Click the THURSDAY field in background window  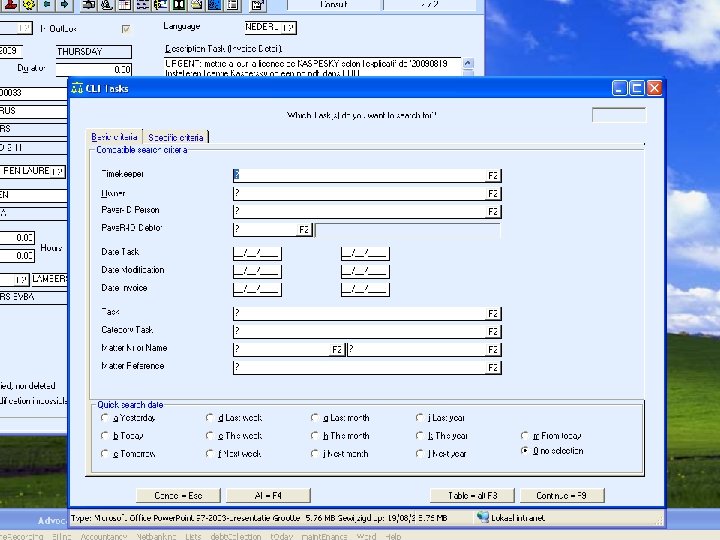click(x=94, y=51)
